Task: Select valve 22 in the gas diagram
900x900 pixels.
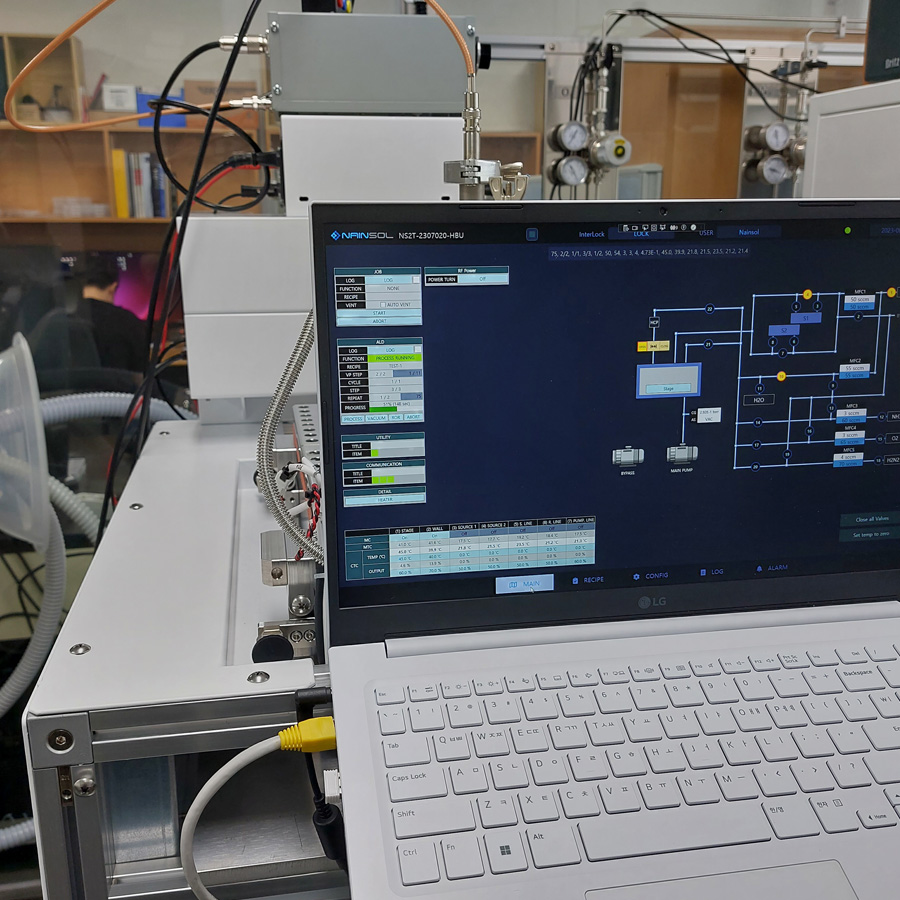Action: point(709,309)
